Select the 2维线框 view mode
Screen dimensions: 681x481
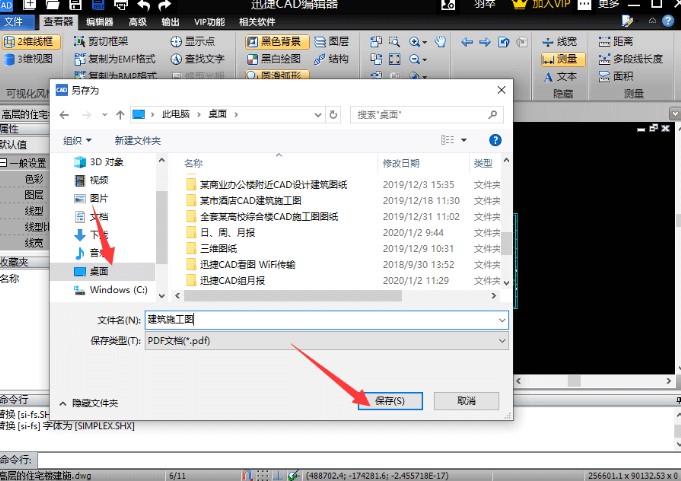point(30,42)
